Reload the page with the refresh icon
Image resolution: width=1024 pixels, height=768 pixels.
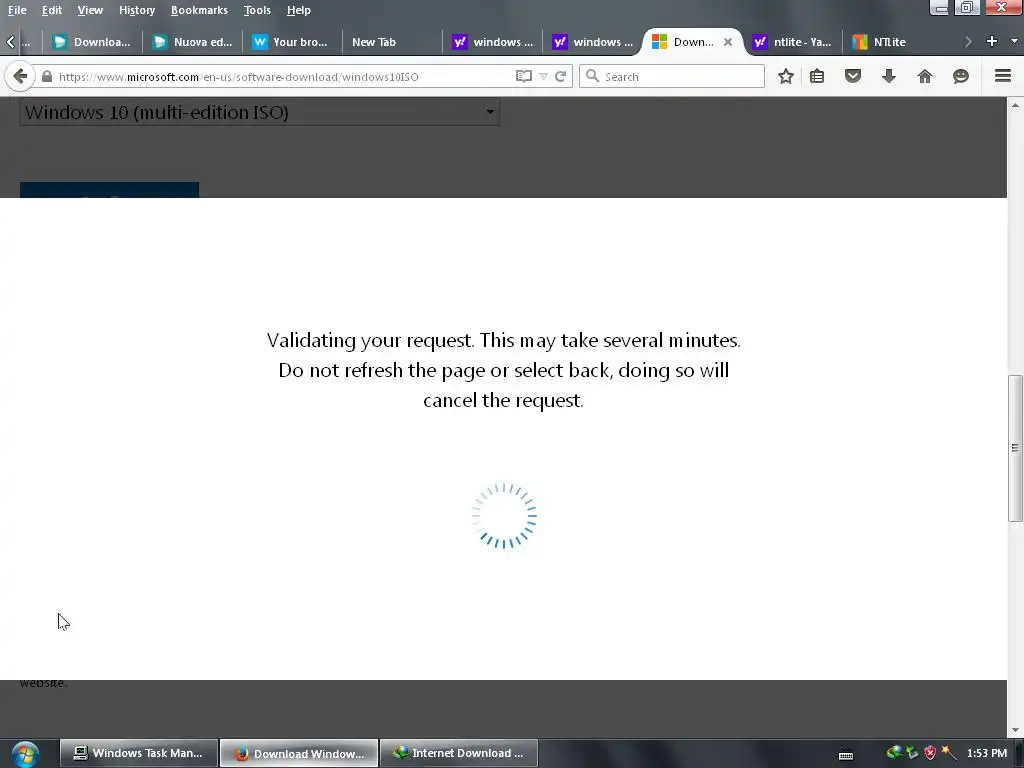click(x=560, y=76)
